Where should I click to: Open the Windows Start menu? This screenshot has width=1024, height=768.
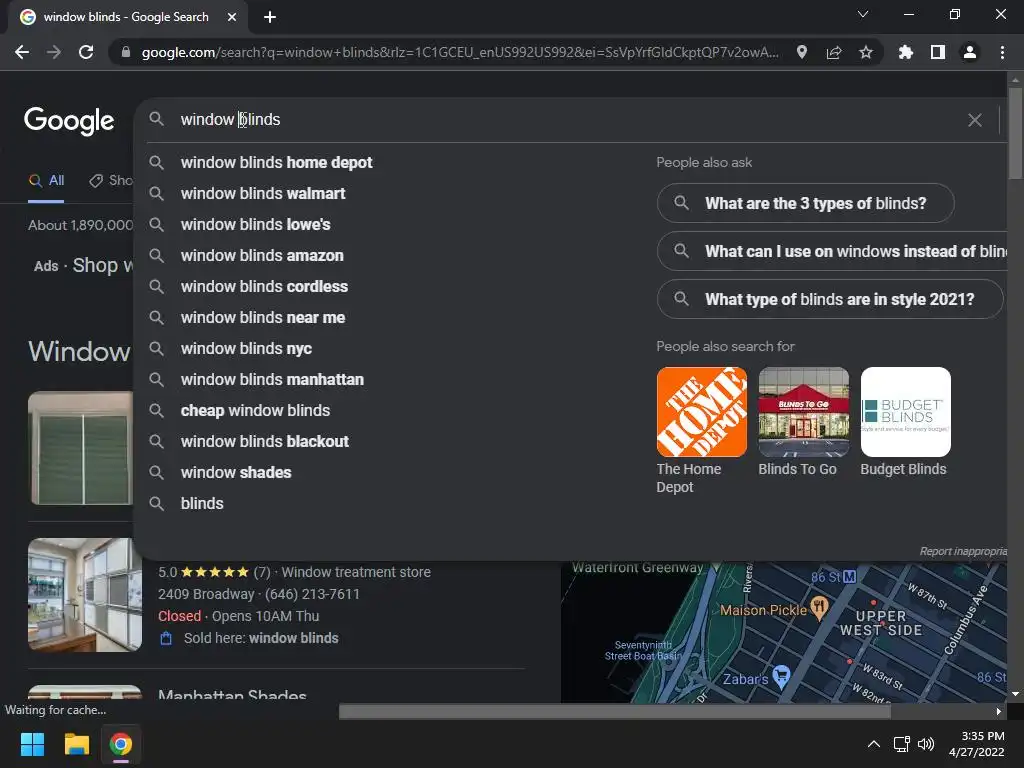(x=32, y=744)
